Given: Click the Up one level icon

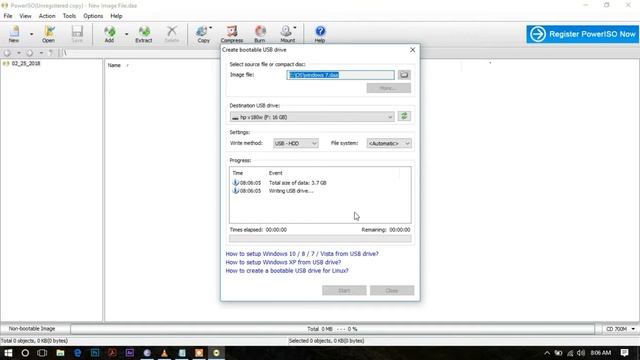Looking at the screenshot, I should (51, 53).
